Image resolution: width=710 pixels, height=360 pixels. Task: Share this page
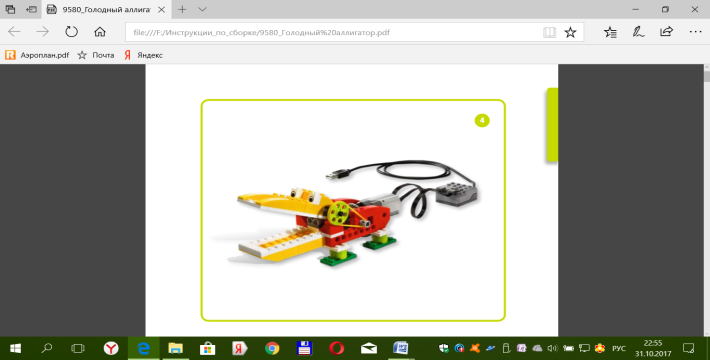click(x=667, y=32)
